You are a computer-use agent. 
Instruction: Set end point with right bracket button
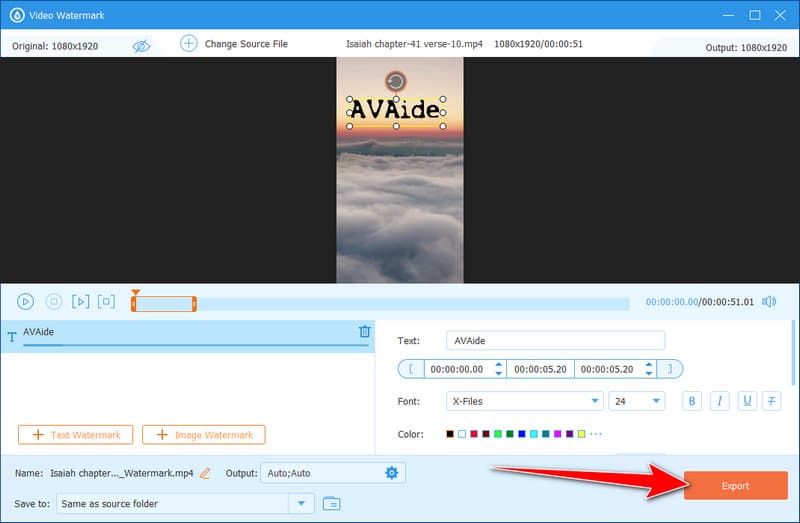[x=670, y=369]
